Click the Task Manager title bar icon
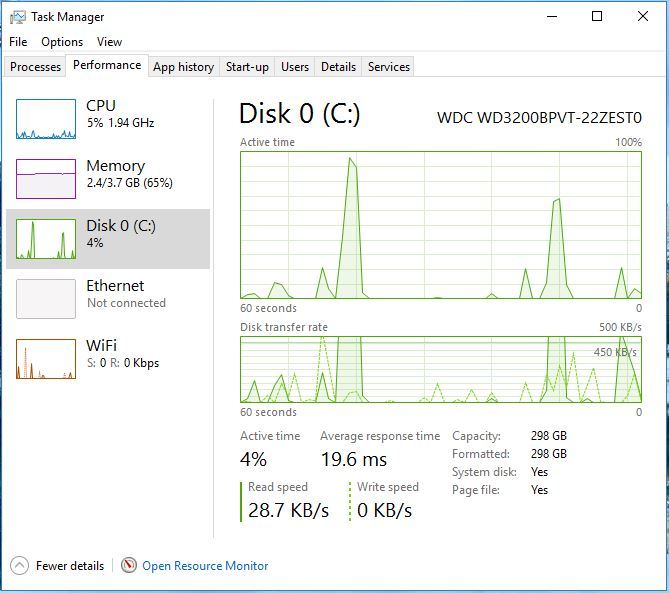669x593 pixels. (17, 17)
